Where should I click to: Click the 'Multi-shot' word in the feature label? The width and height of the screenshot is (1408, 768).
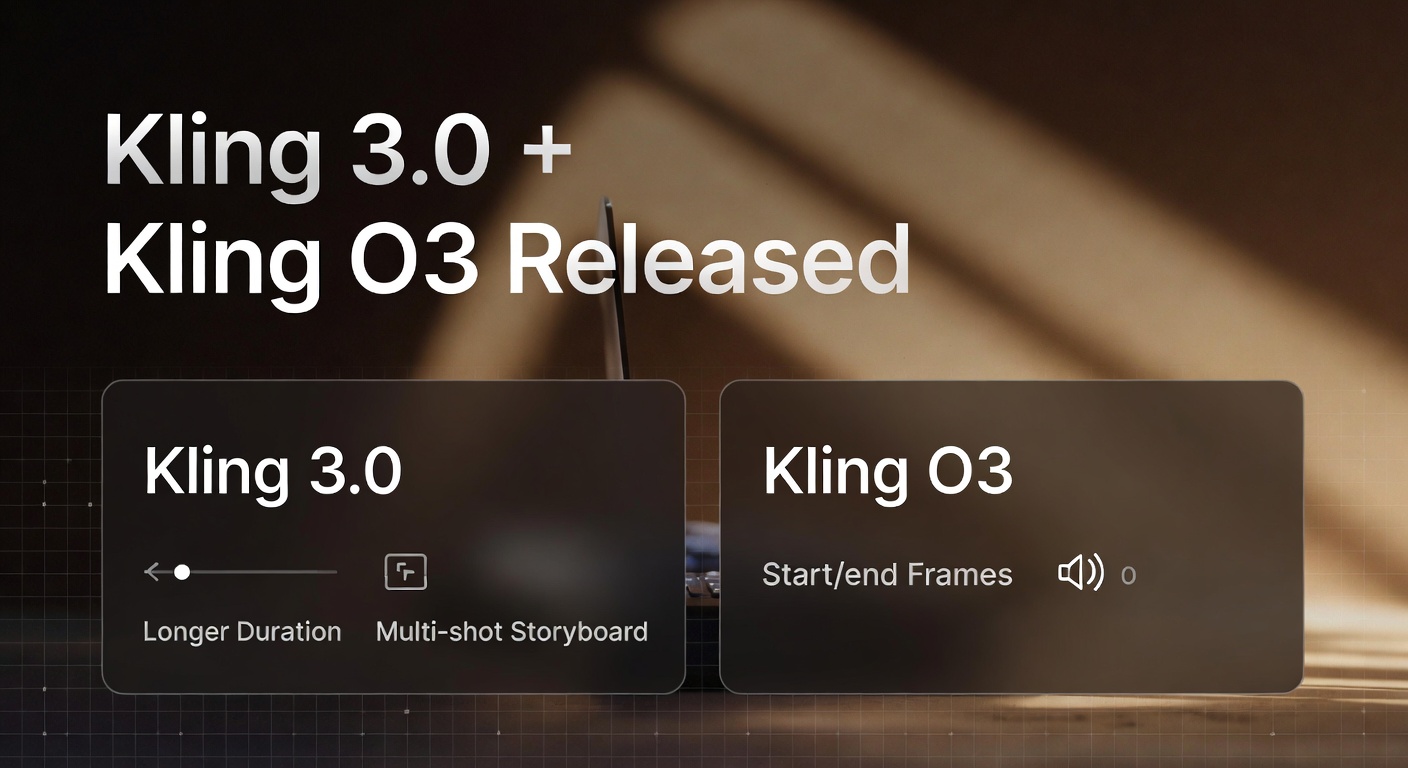440,632
